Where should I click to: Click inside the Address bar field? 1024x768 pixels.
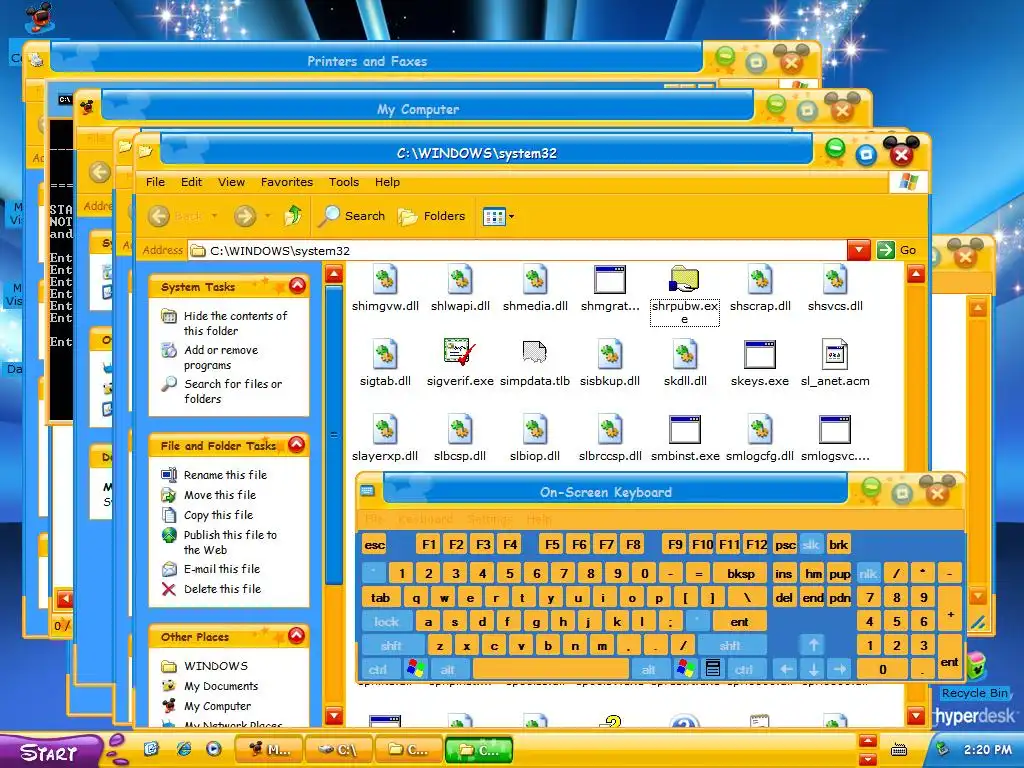pyautogui.click(x=519, y=250)
